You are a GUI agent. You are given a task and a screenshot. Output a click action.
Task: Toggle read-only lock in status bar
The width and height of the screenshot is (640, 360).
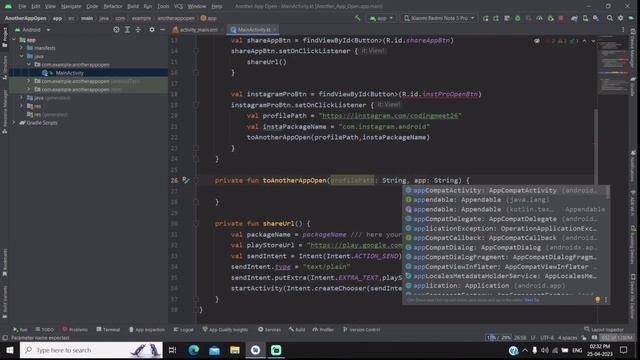(x=584, y=338)
